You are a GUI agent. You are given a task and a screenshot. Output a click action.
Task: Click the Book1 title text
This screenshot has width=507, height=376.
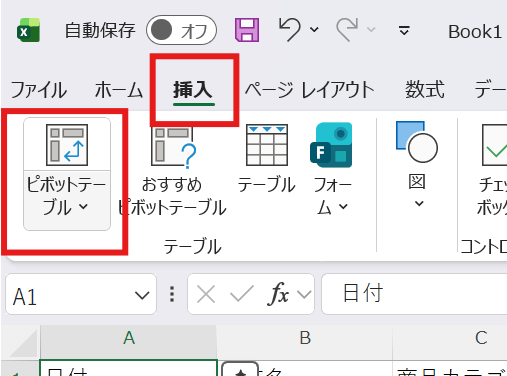pos(475,32)
